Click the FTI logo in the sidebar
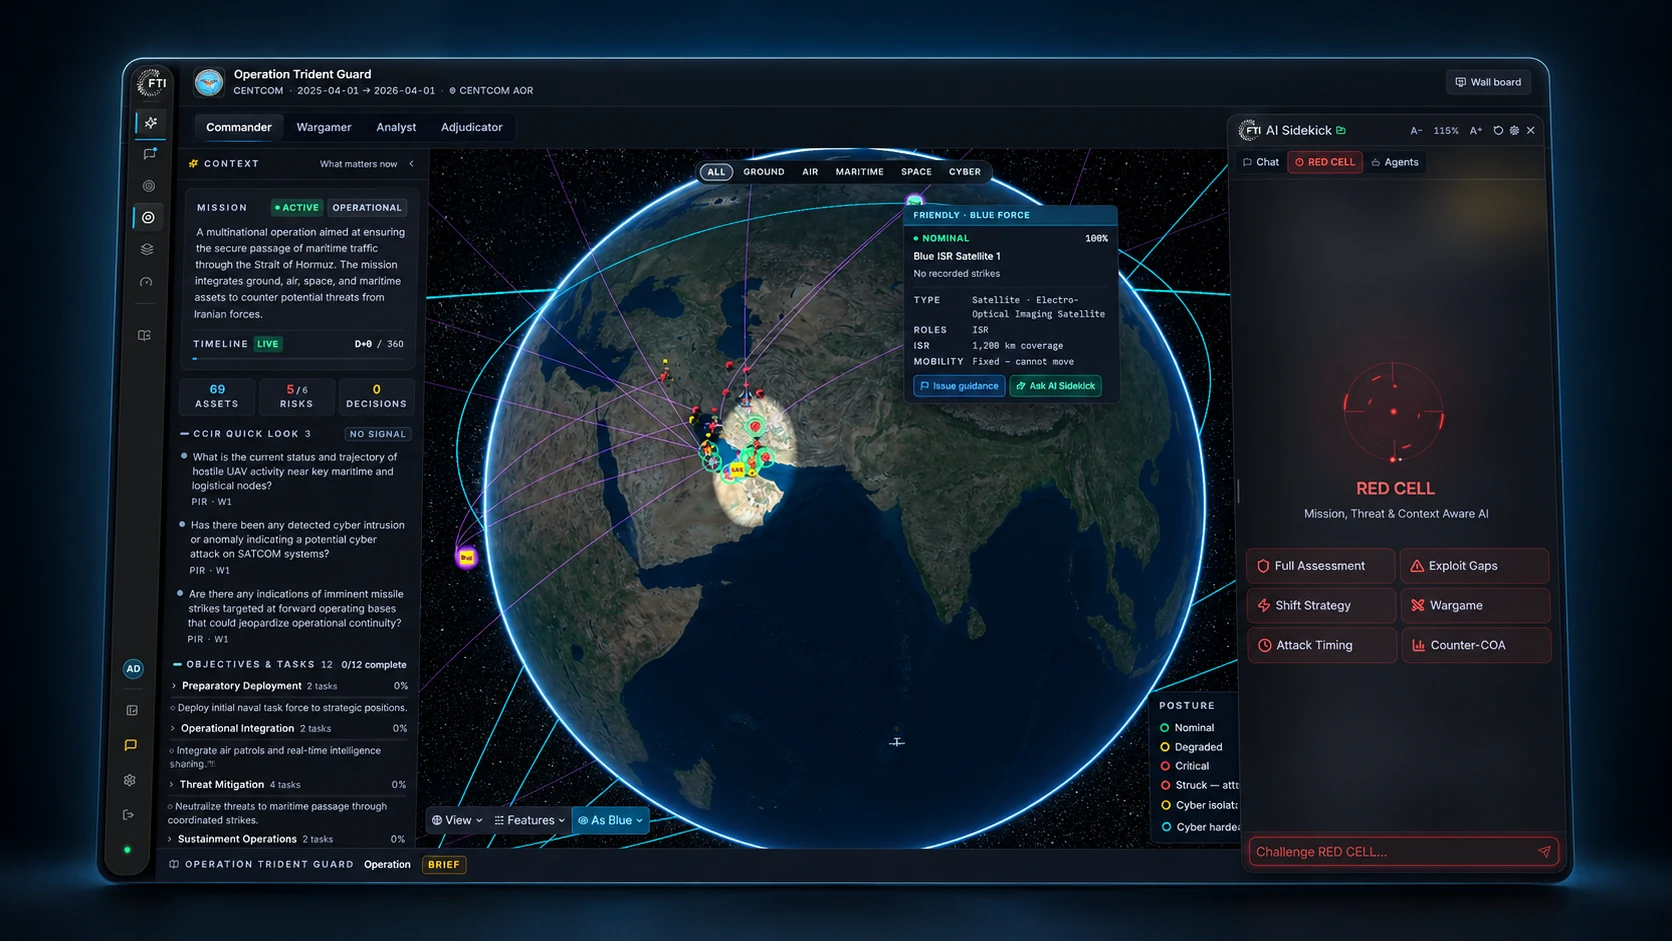This screenshot has width=1672, height=941. point(152,83)
